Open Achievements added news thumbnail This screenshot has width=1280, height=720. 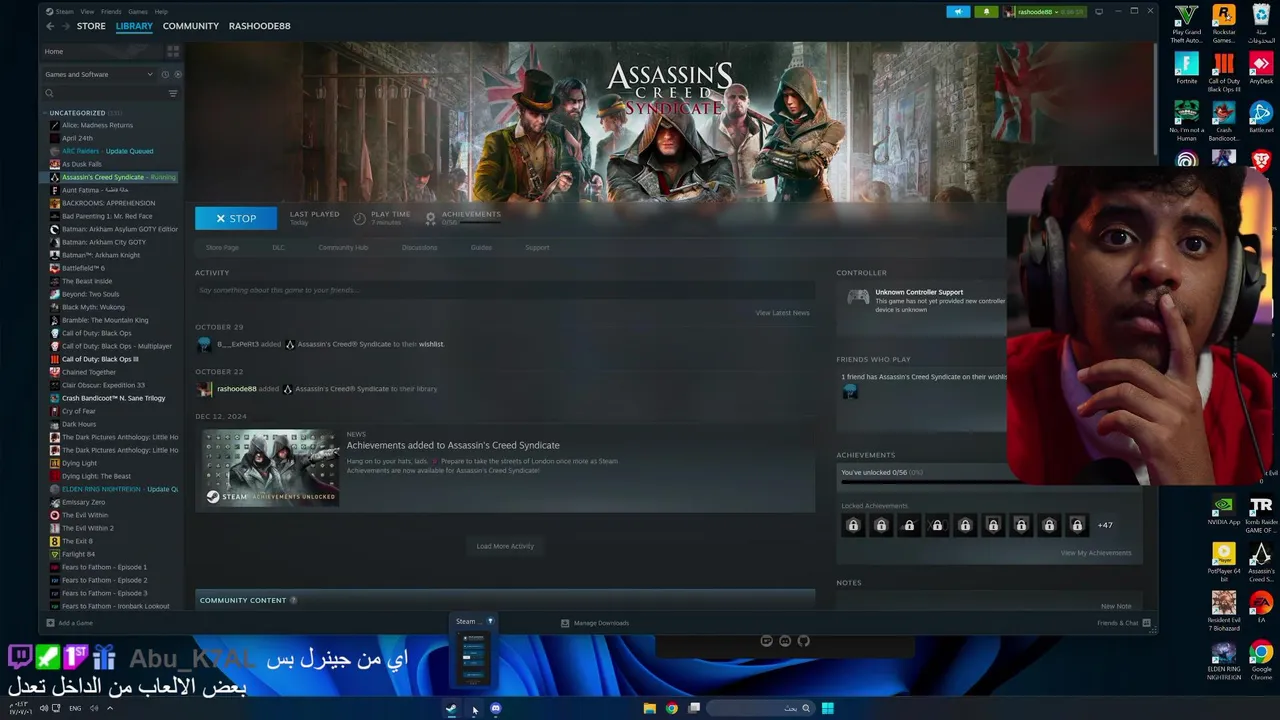tap(271, 468)
